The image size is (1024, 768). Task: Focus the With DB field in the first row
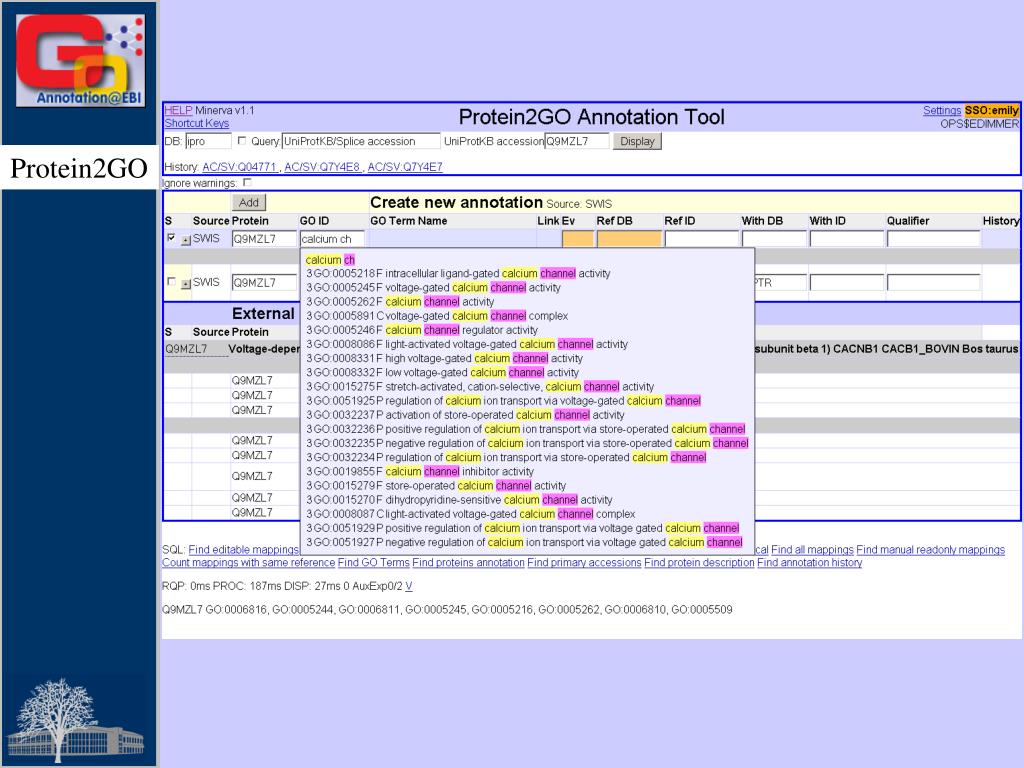[773, 239]
